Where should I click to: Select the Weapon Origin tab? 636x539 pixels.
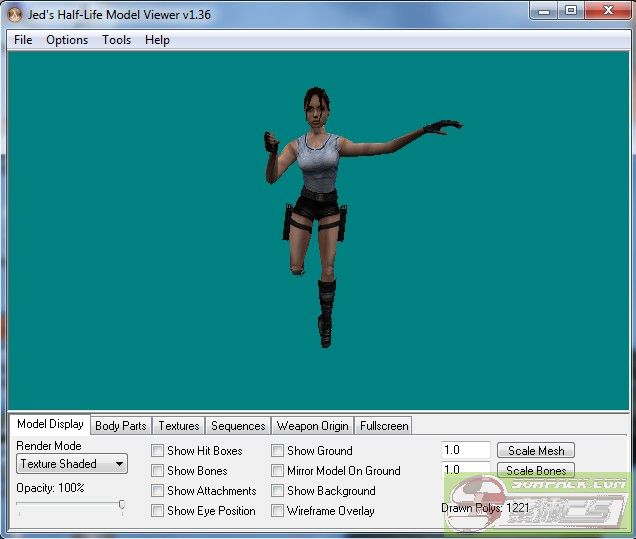(x=312, y=426)
